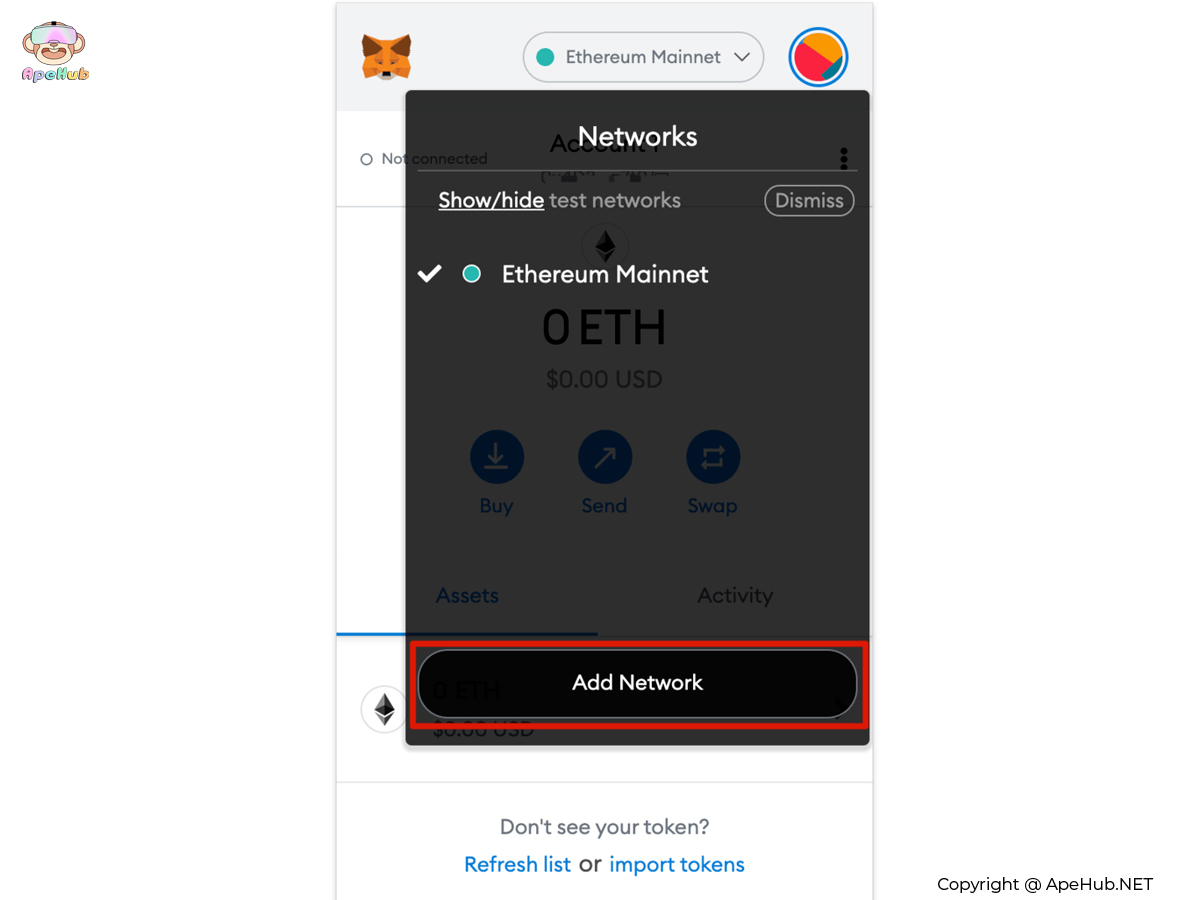
Task: Dismiss the test networks notice
Action: [809, 200]
